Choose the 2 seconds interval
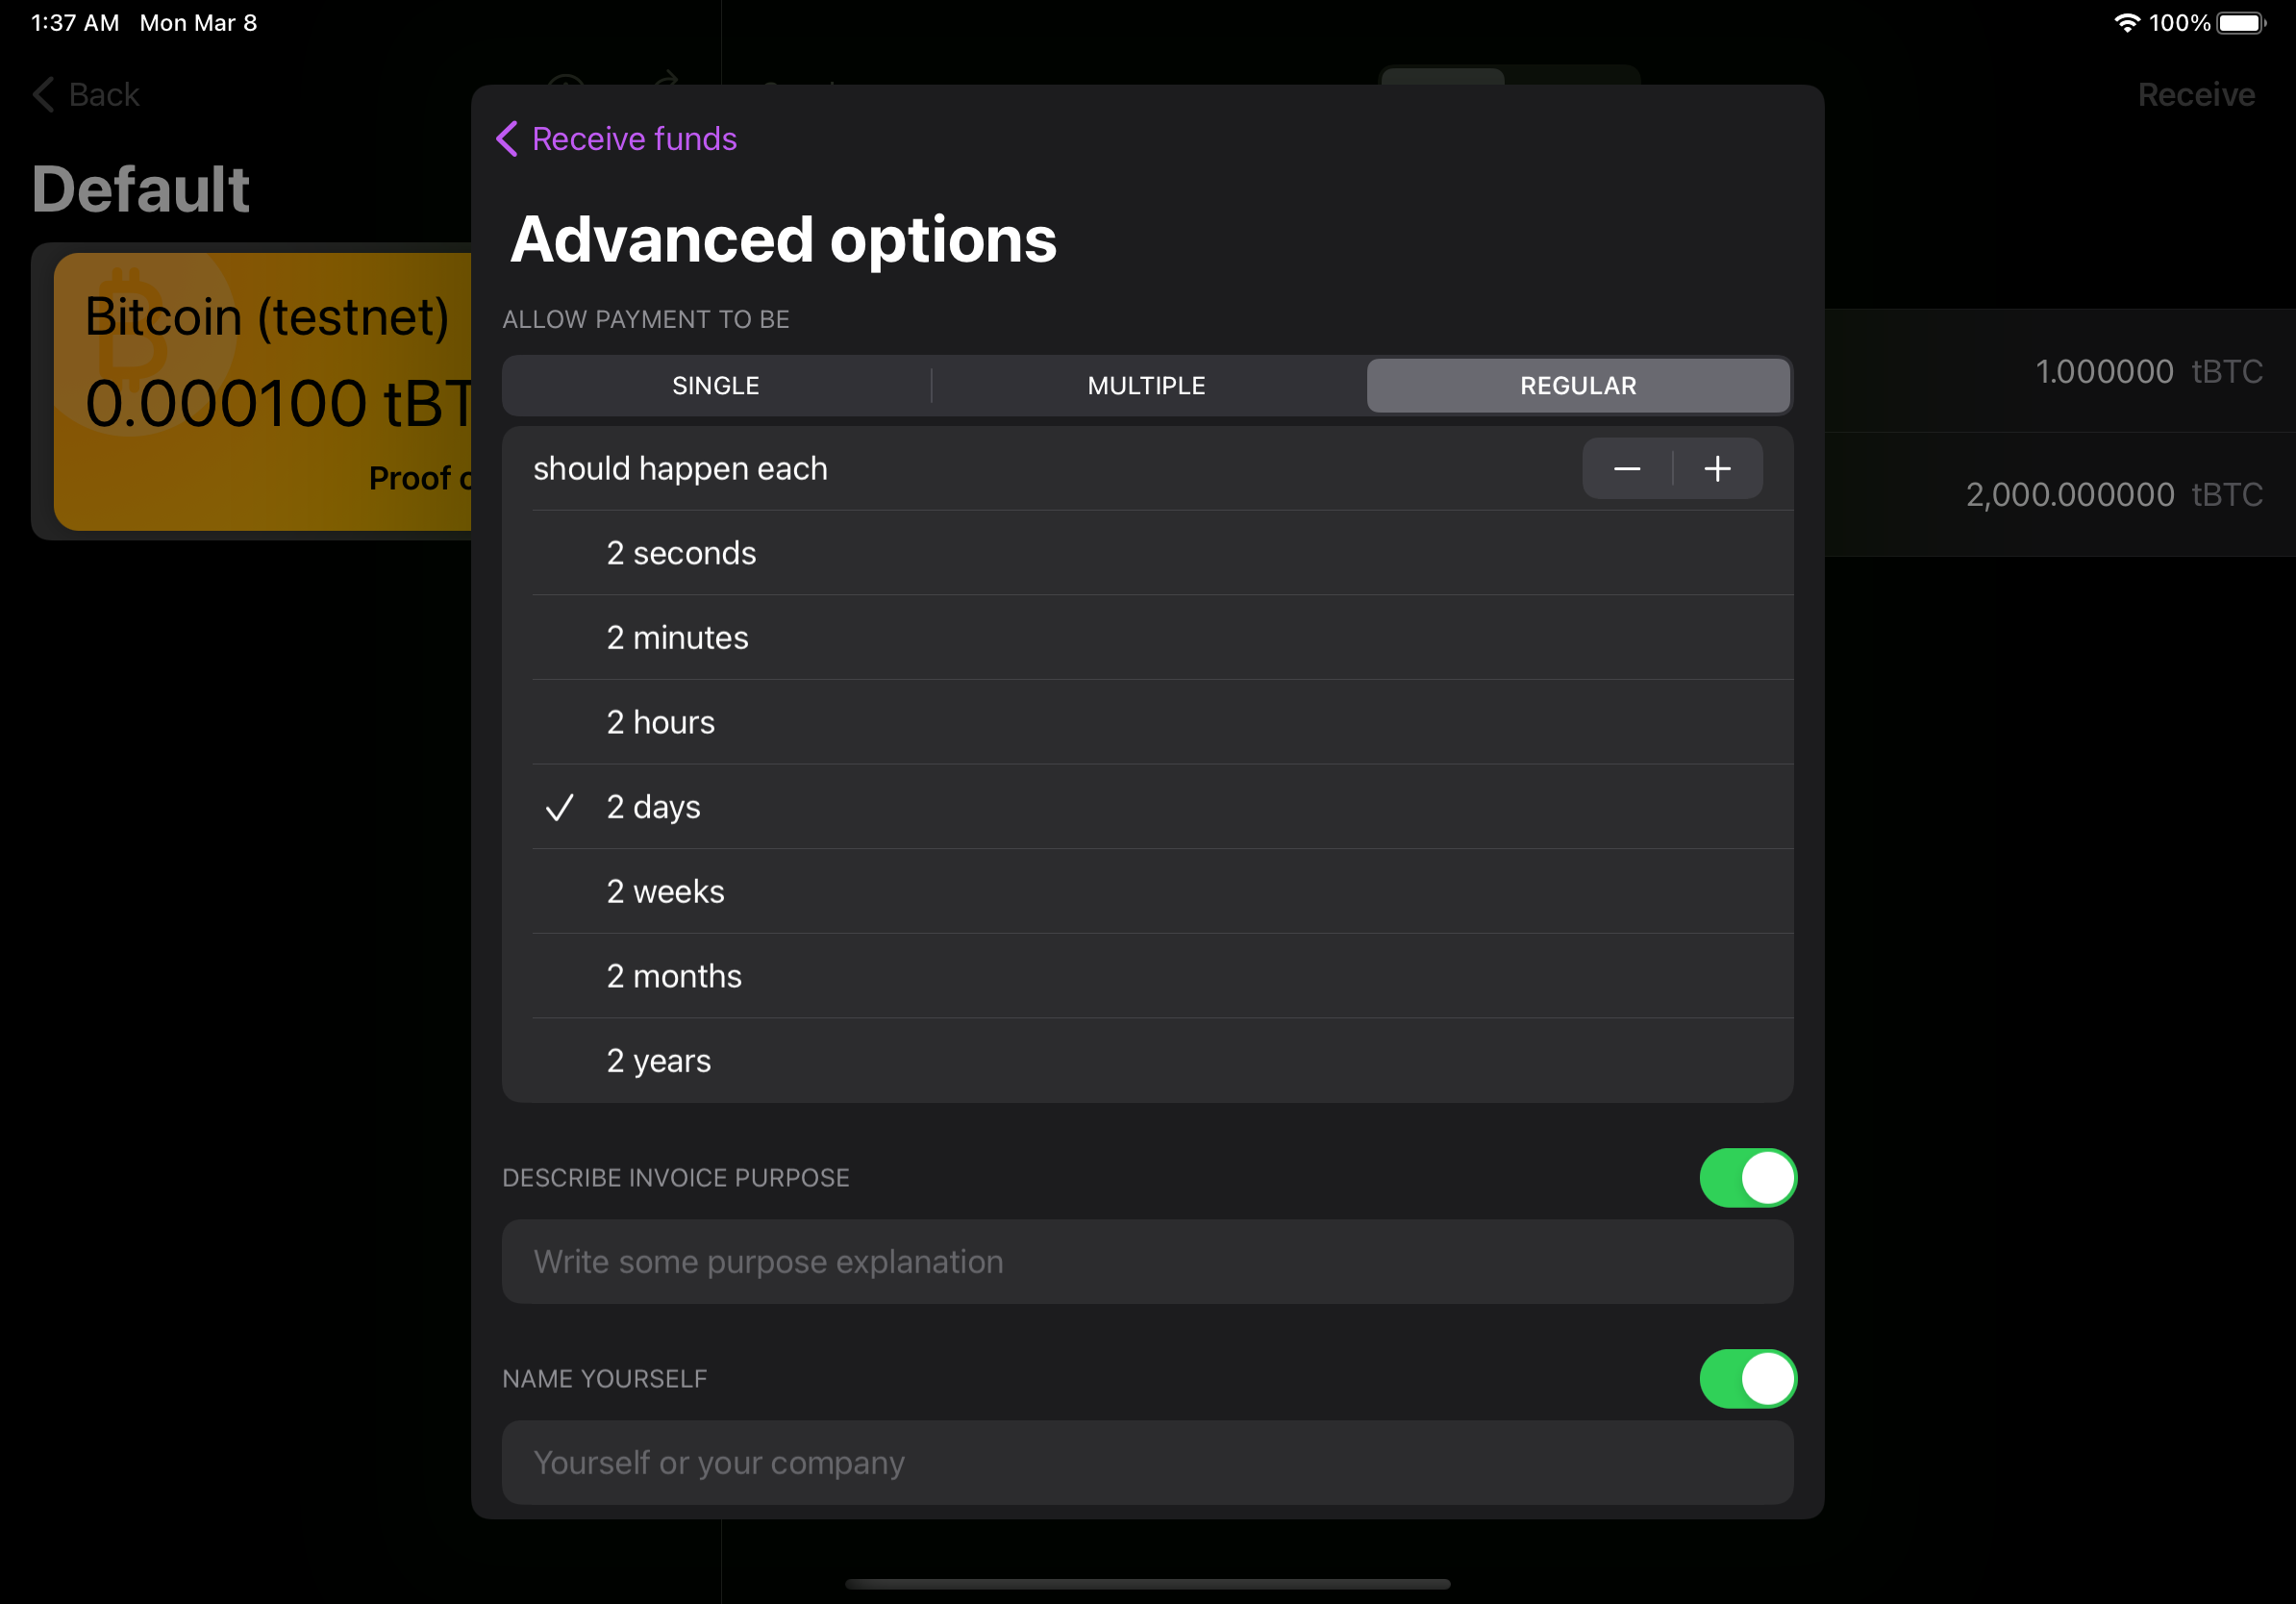 [x=1147, y=553]
